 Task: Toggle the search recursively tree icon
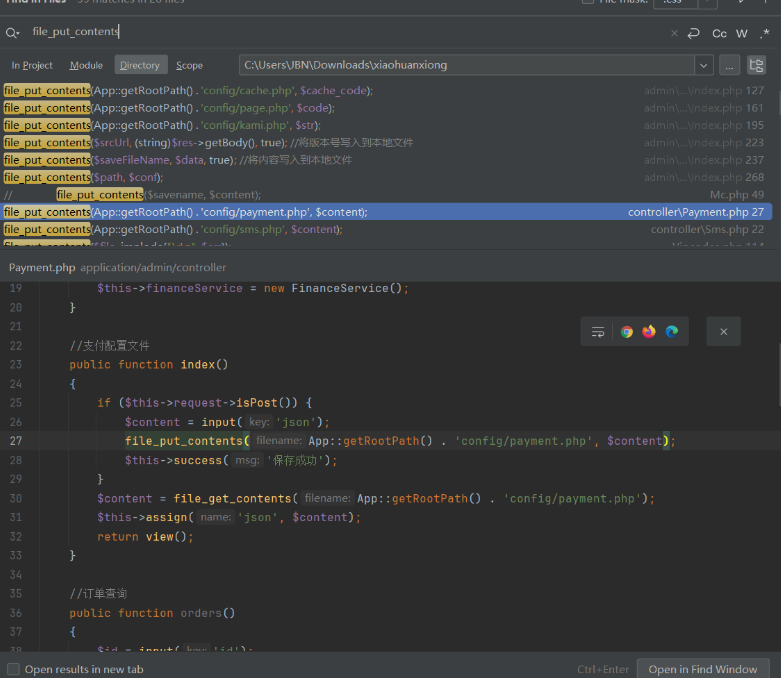pos(756,65)
